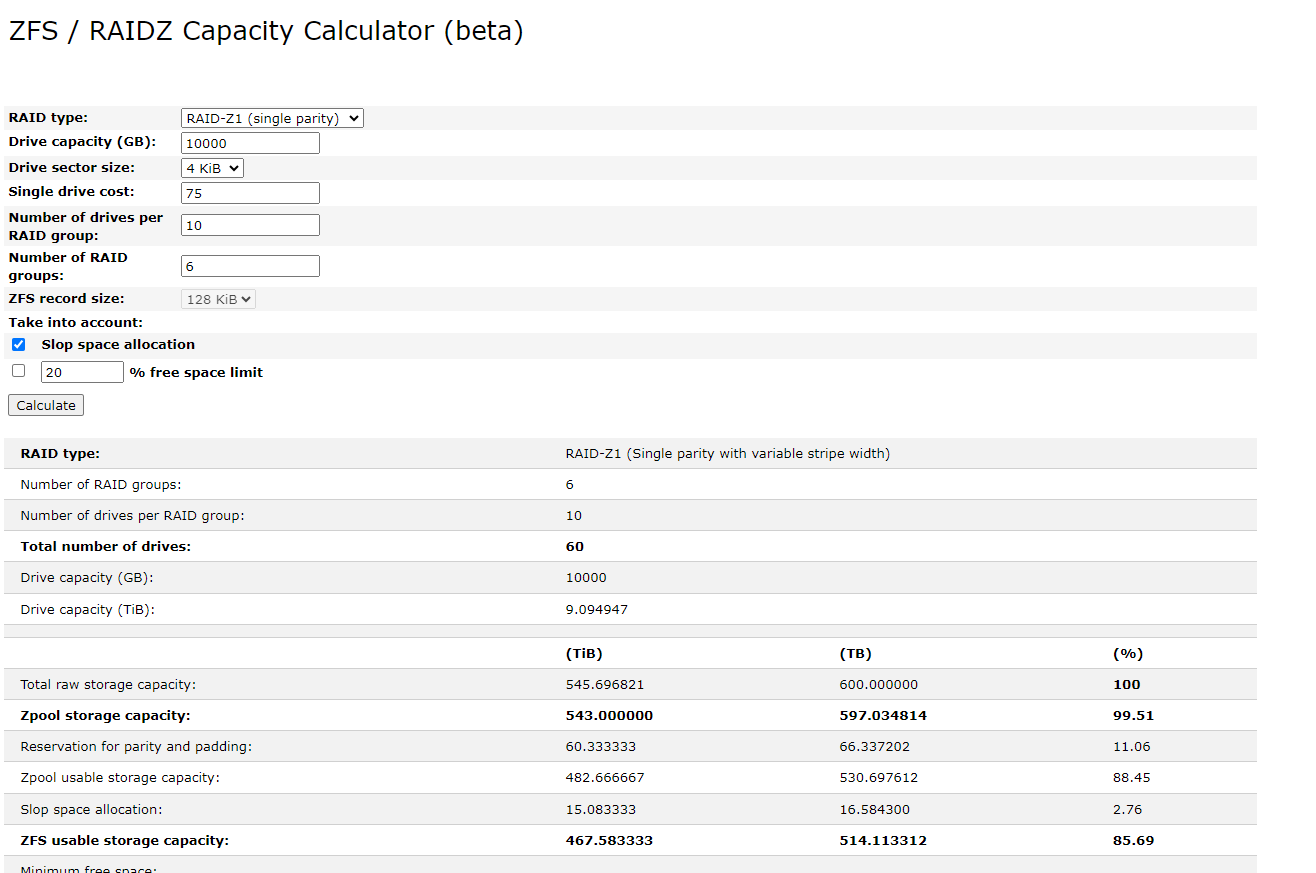Click ZFS usable storage value 467.583333
Image resolution: width=1316 pixels, height=873 pixels.
pyautogui.click(x=609, y=841)
